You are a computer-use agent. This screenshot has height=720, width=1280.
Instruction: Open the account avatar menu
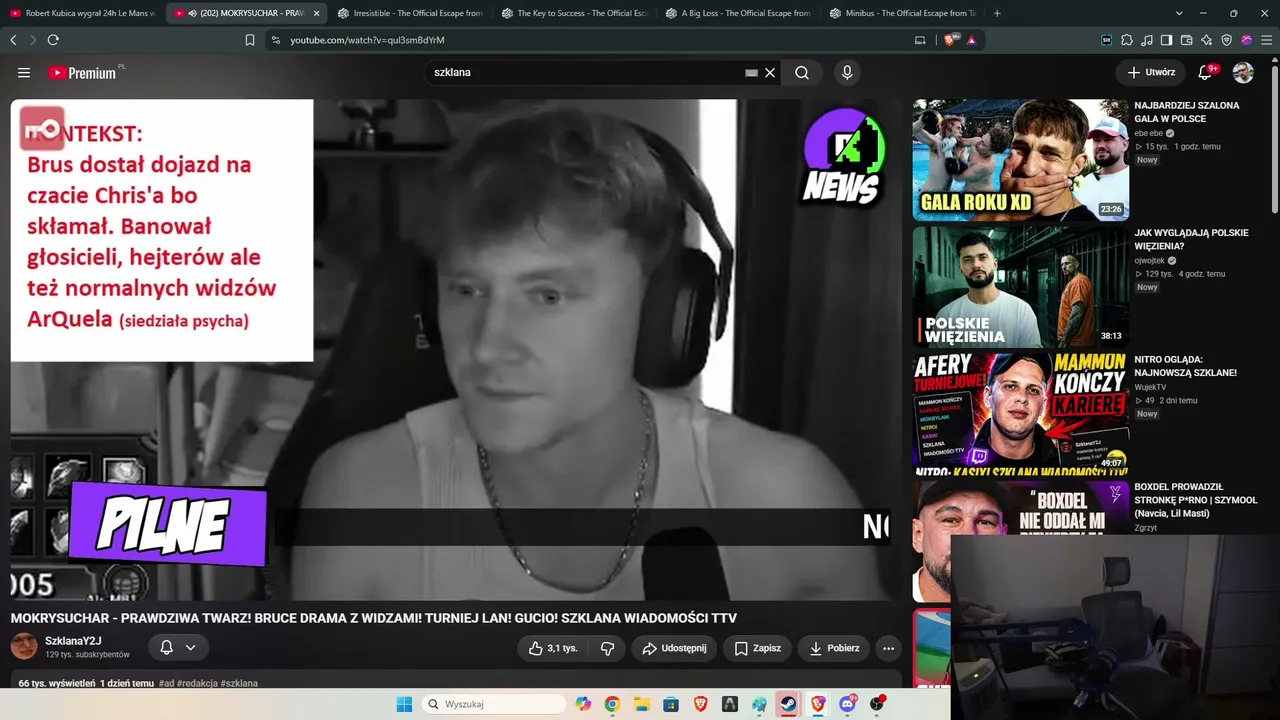pos(1243,73)
